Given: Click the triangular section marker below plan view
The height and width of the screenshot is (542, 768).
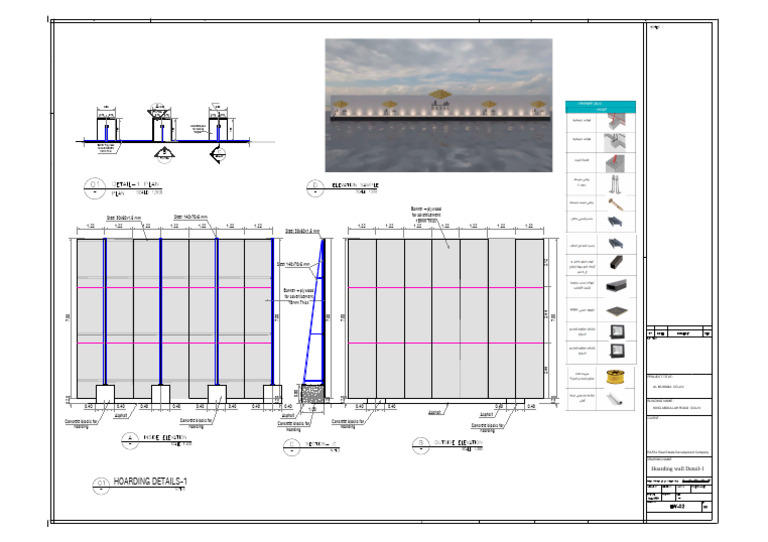Looking at the screenshot, I should (164, 153).
